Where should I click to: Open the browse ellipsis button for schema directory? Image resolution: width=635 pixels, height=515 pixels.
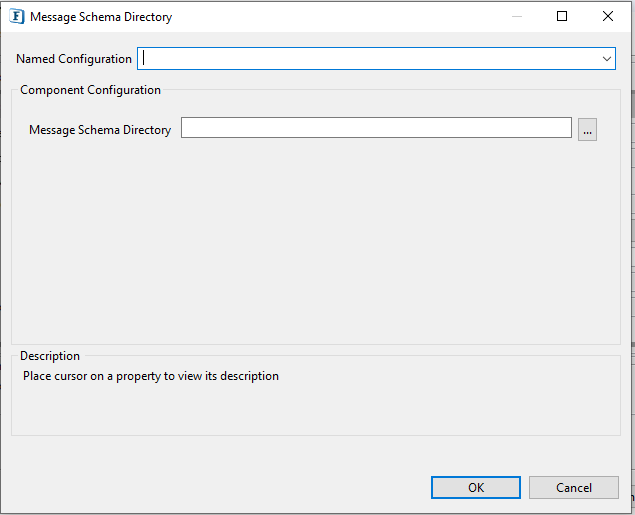tap(587, 130)
